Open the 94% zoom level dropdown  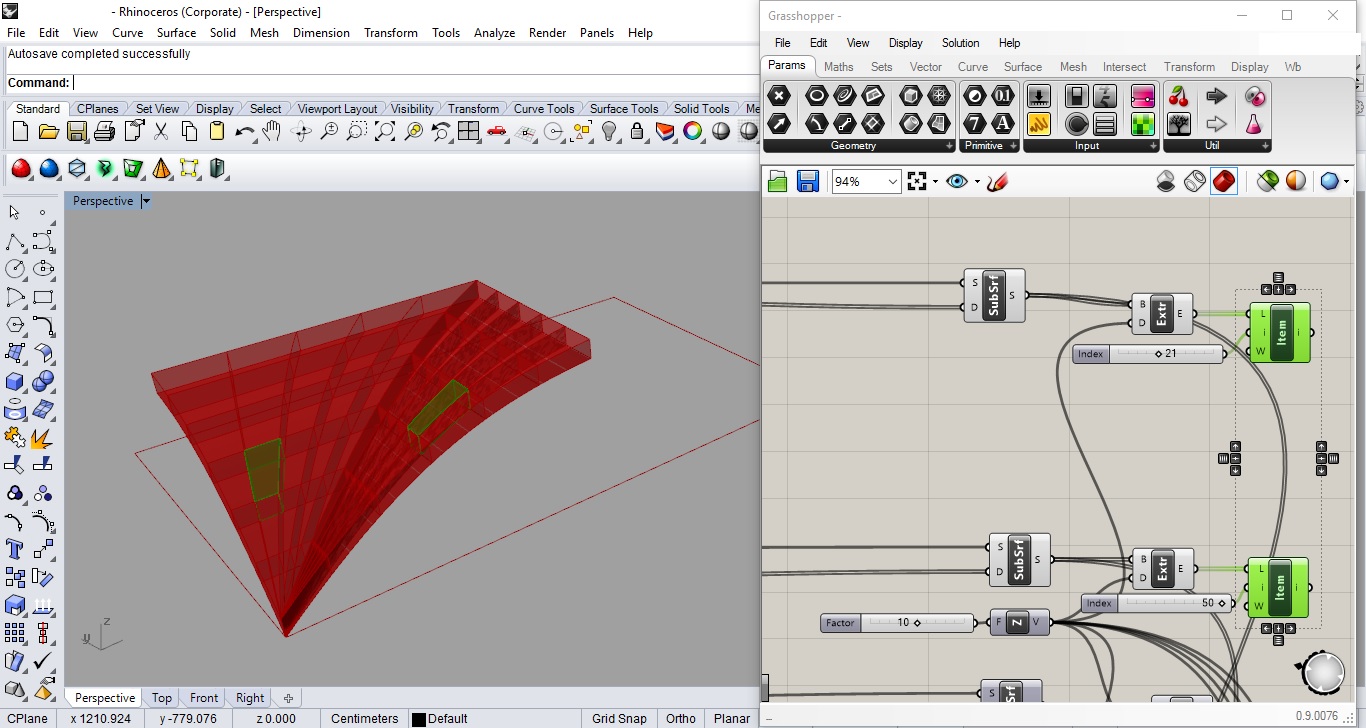pyautogui.click(x=892, y=181)
